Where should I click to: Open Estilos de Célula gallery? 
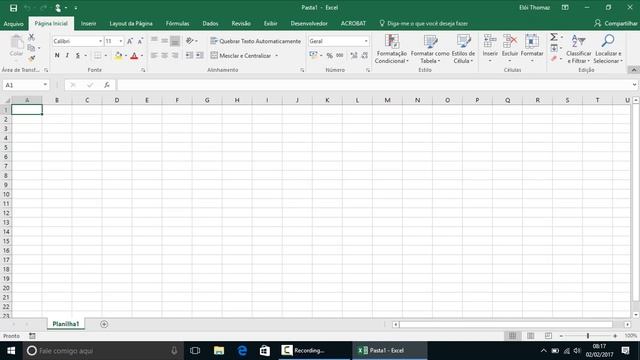pos(463,49)
